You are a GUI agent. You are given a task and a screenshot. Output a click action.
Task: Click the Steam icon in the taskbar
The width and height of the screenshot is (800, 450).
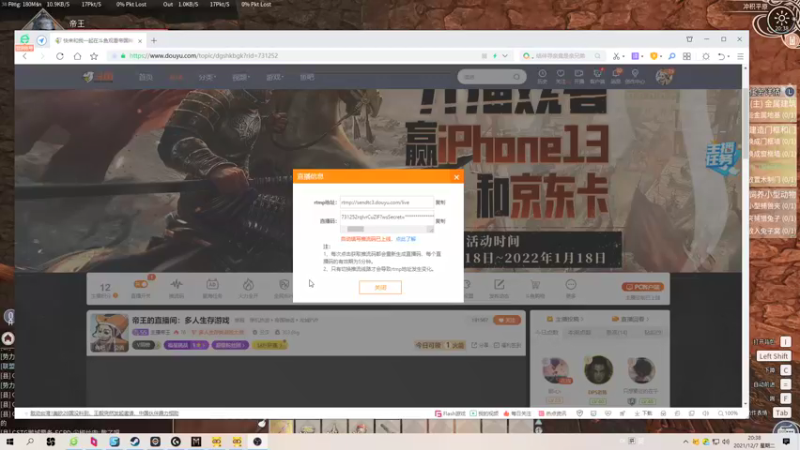coord(135,441)
